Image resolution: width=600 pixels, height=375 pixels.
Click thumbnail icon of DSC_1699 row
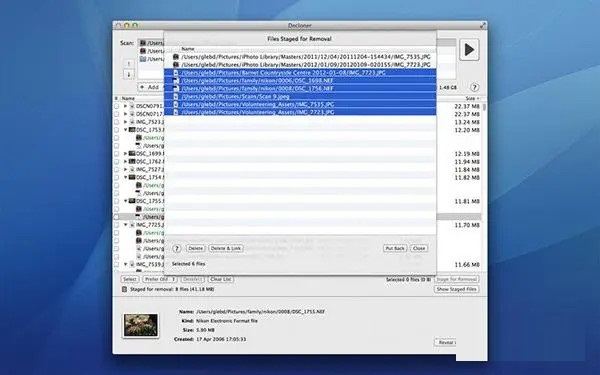(132, 153)
